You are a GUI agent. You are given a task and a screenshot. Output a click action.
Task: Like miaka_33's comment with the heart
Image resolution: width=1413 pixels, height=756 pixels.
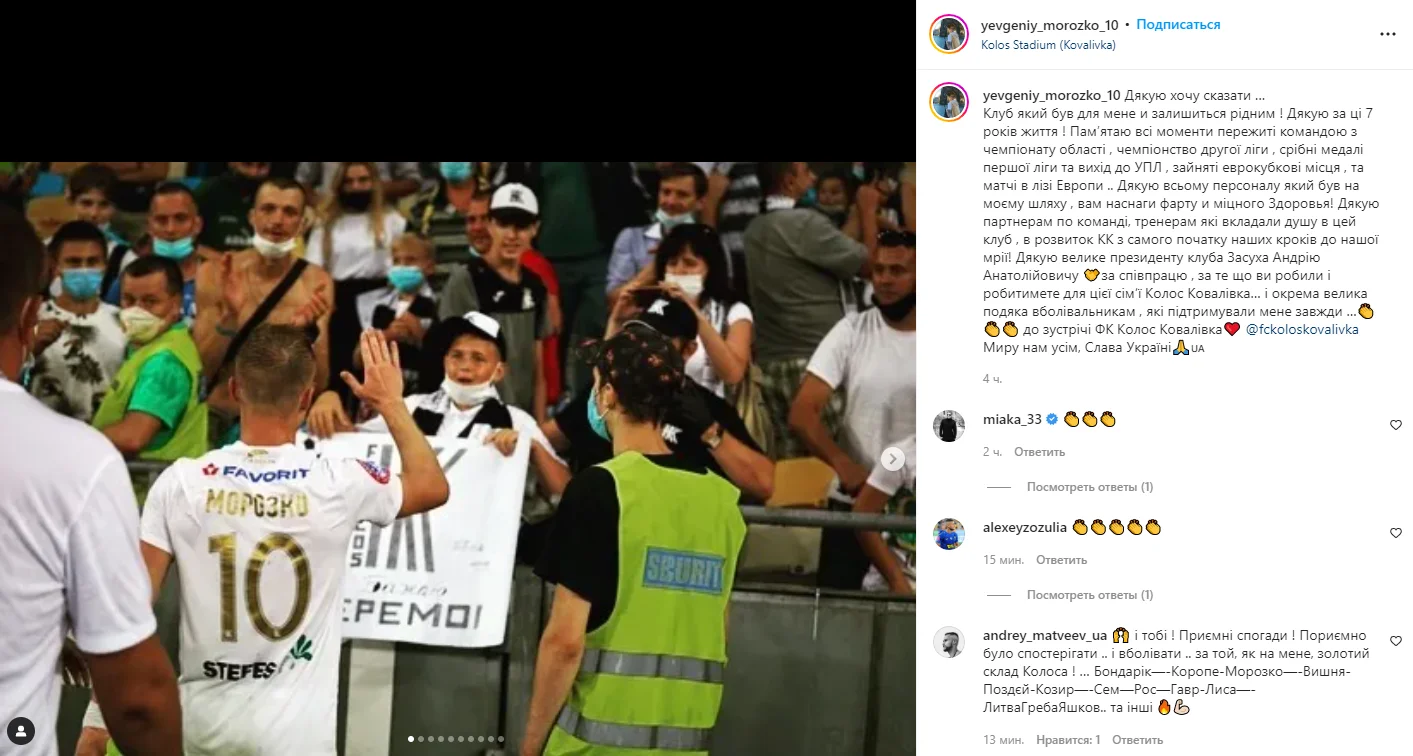pyautogui.click(x=1396, y=425)
